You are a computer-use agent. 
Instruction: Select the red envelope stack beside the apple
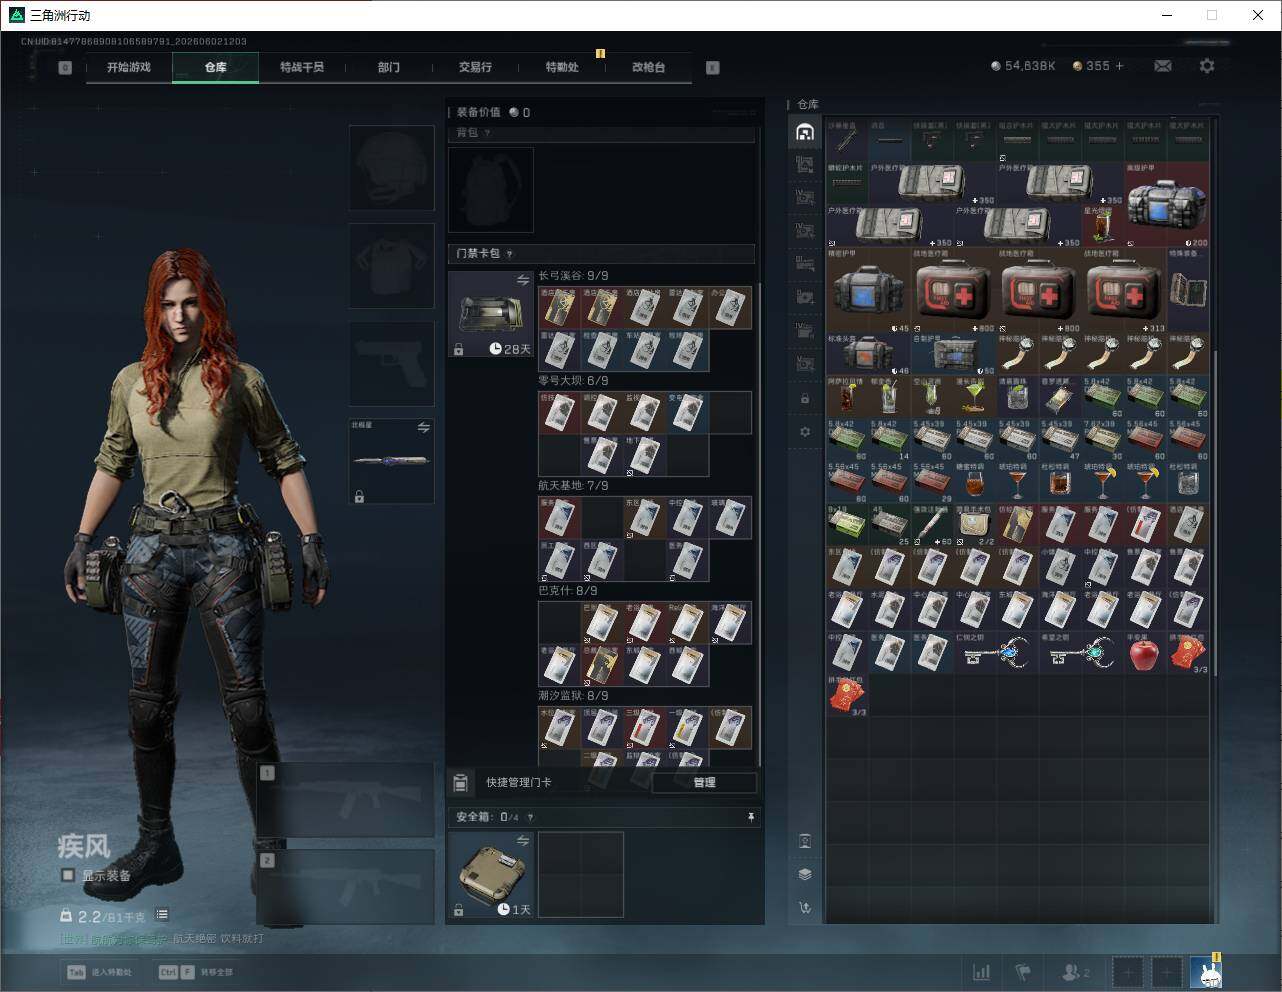coord(1188,654)
